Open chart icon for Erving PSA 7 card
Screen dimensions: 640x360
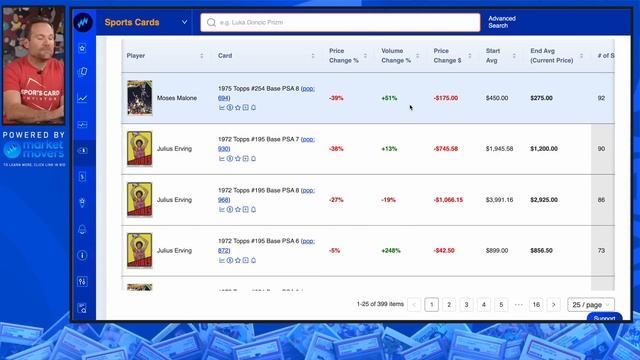[x=222, y=159]
